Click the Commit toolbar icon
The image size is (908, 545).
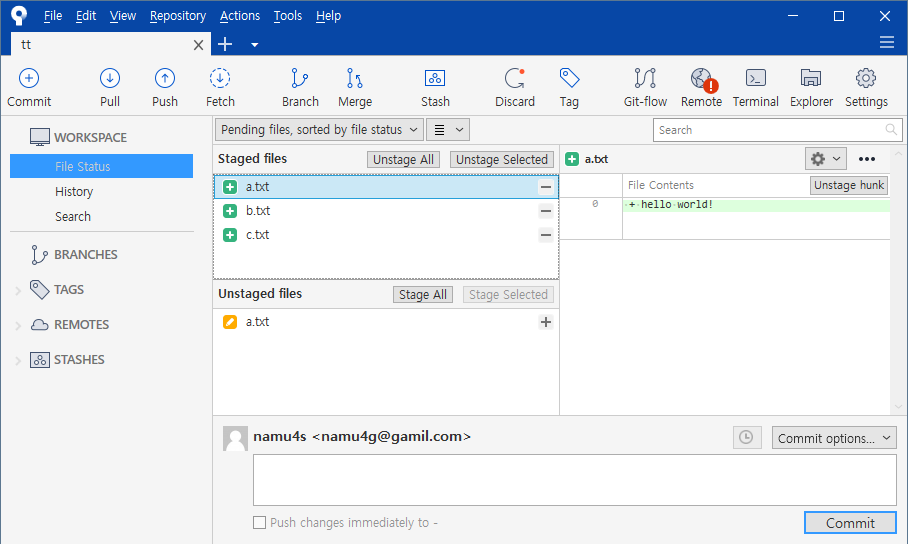pyautogui.click(x=29, y=80)
